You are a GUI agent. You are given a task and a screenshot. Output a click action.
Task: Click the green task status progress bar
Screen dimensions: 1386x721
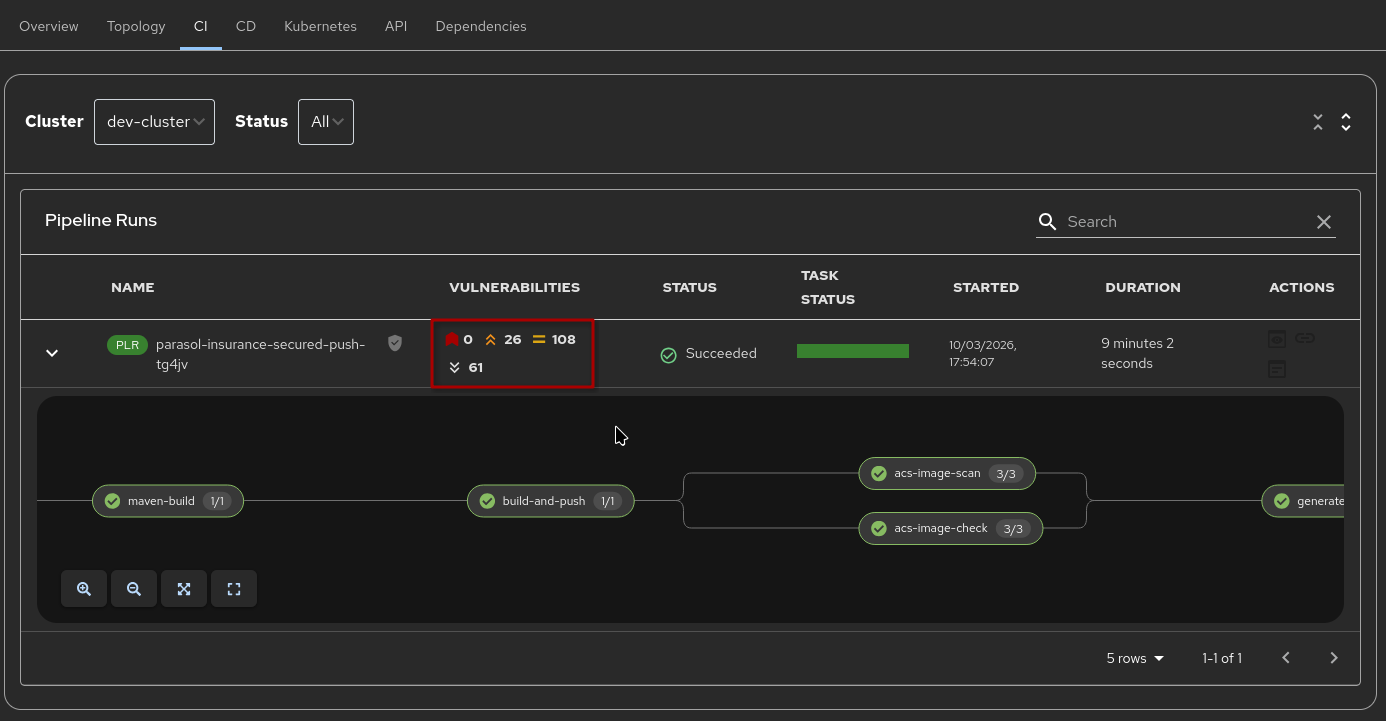[x=853, y=351]
